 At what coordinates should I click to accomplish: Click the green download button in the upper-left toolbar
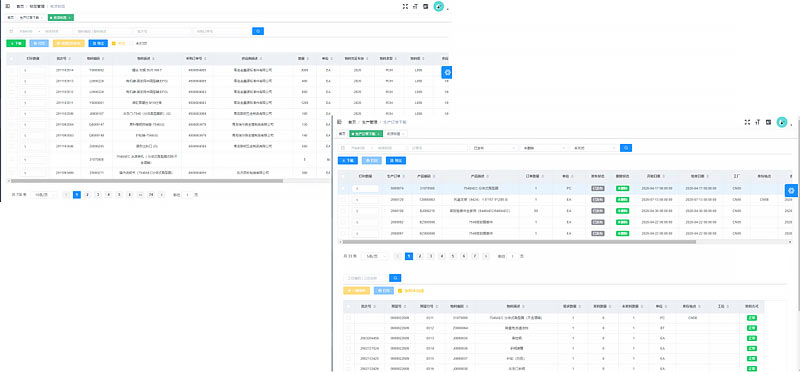pos(16,43)
